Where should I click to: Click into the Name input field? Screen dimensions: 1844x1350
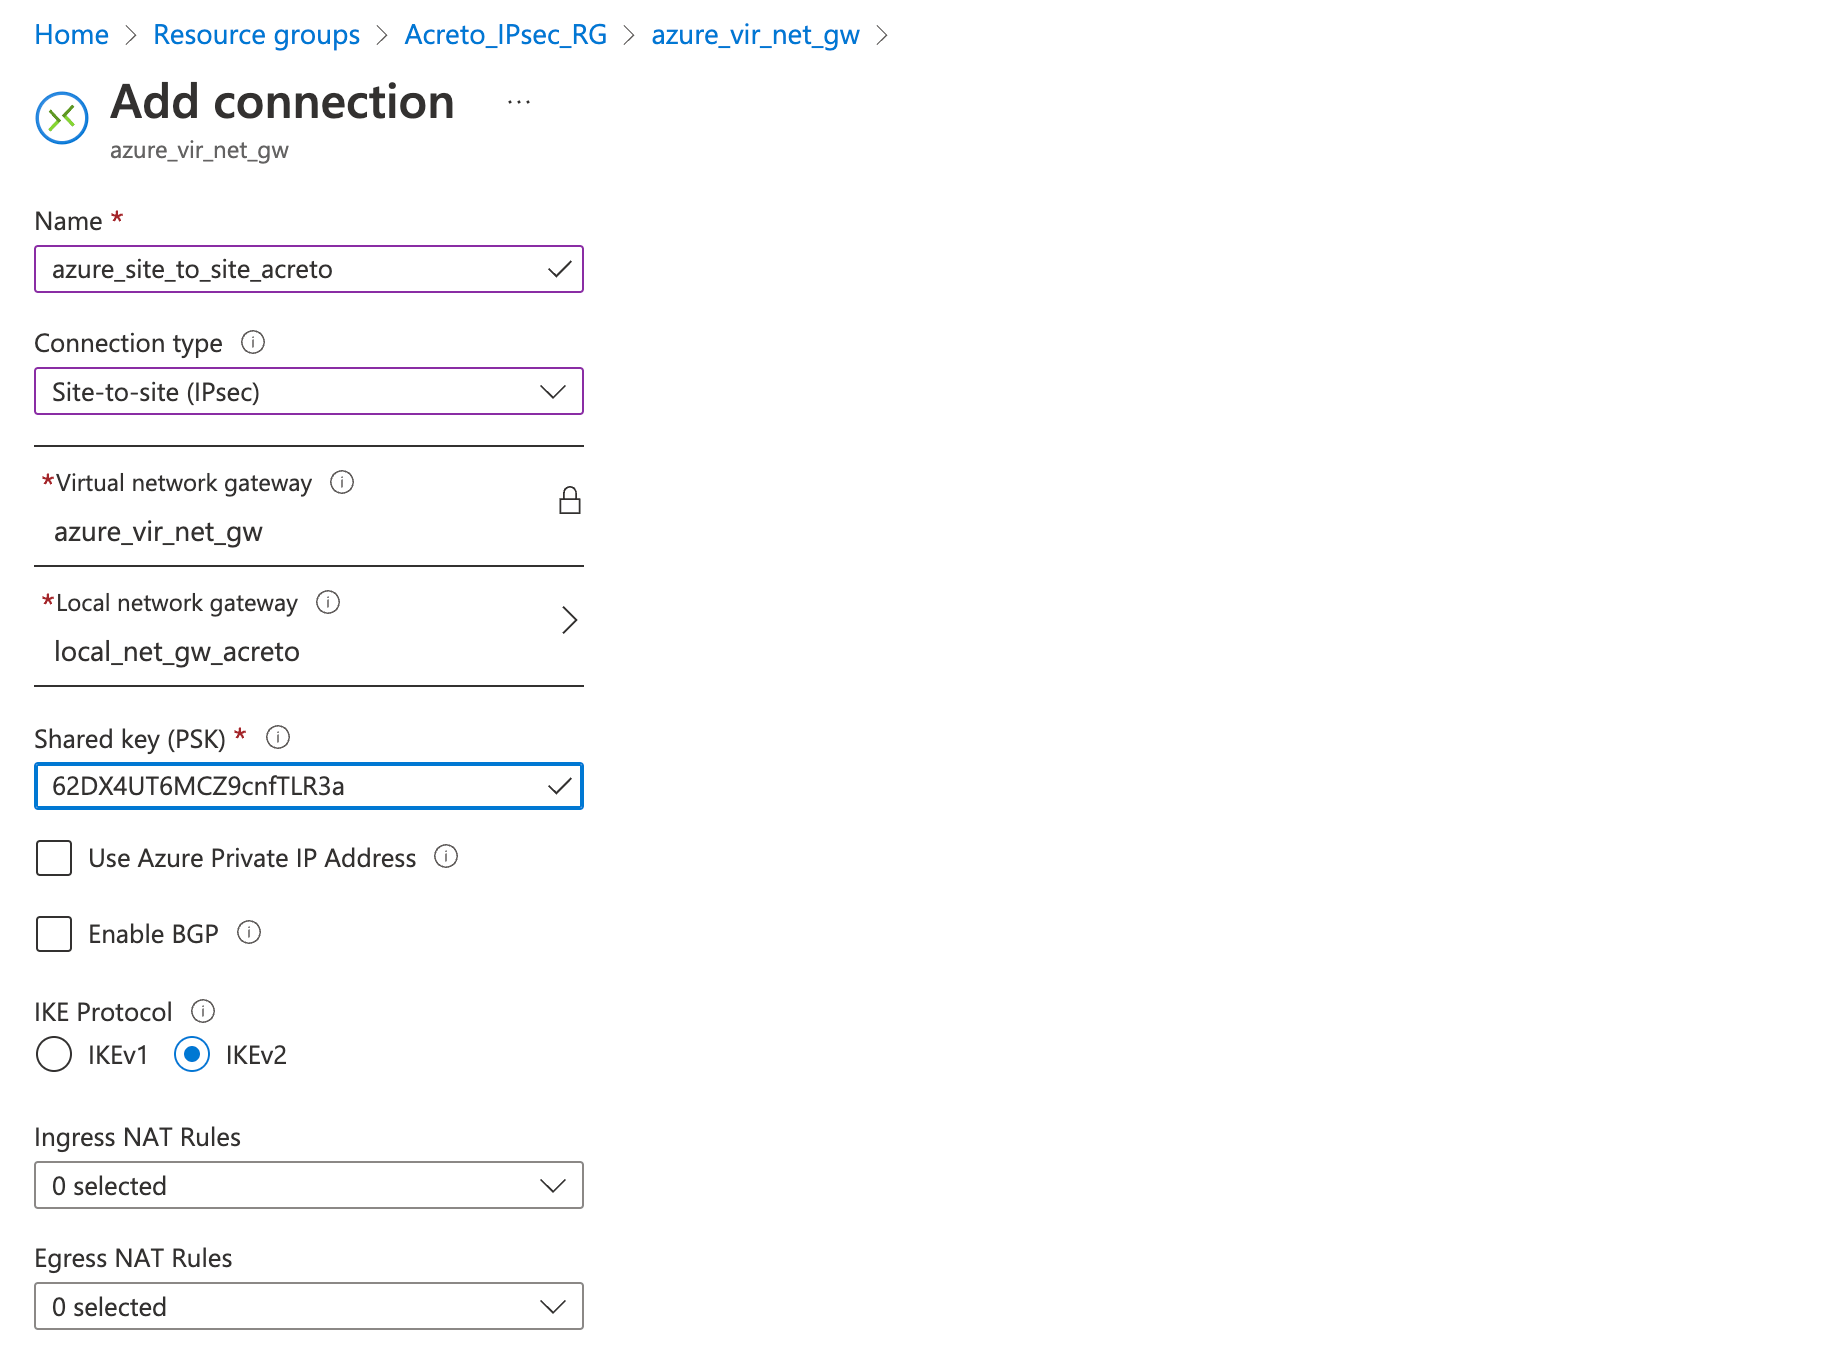pyautogui.click(x=309, y=269)
